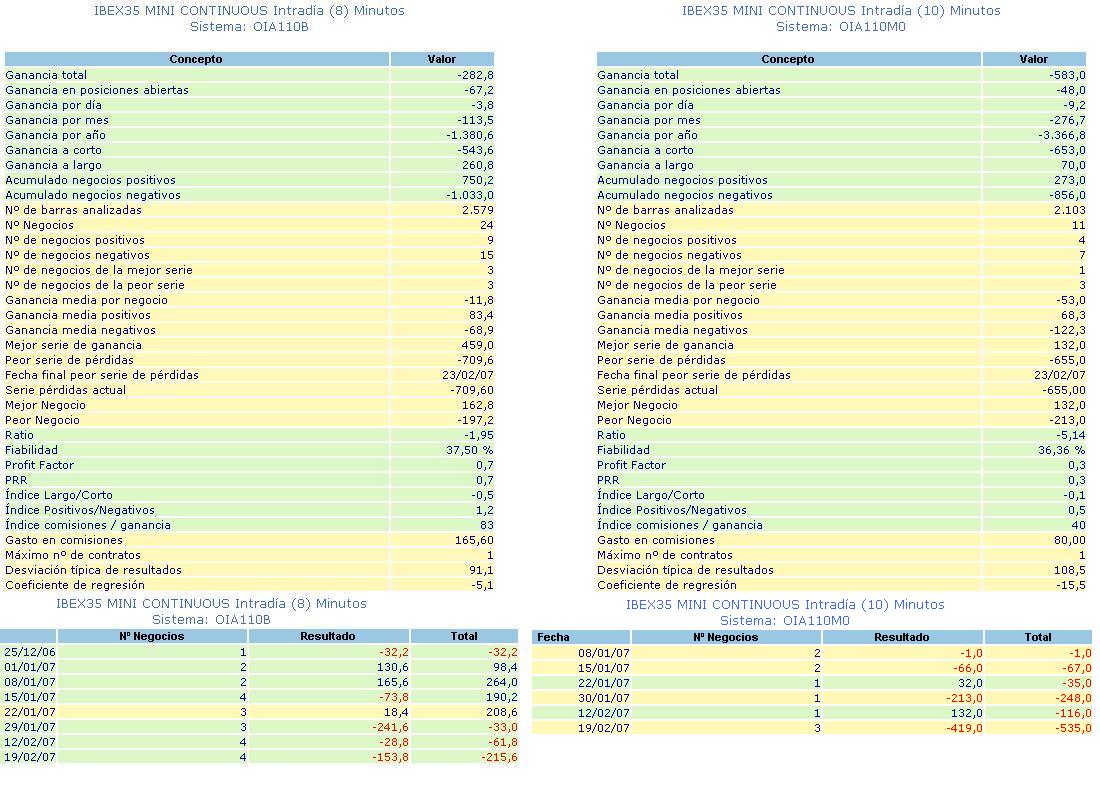Click Acumulado negocios negativos value -1.033,0

pos(469,195)
